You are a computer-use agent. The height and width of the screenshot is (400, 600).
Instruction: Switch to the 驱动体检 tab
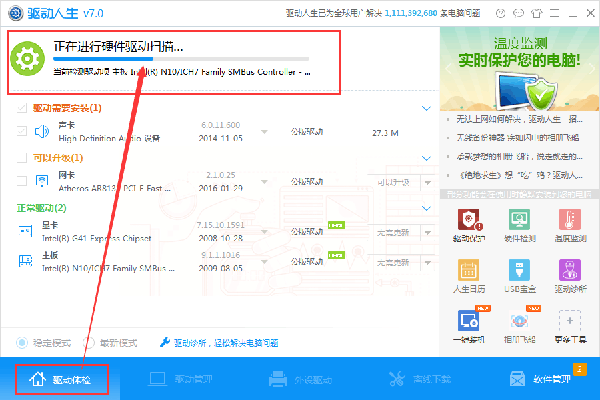point(60,379)
